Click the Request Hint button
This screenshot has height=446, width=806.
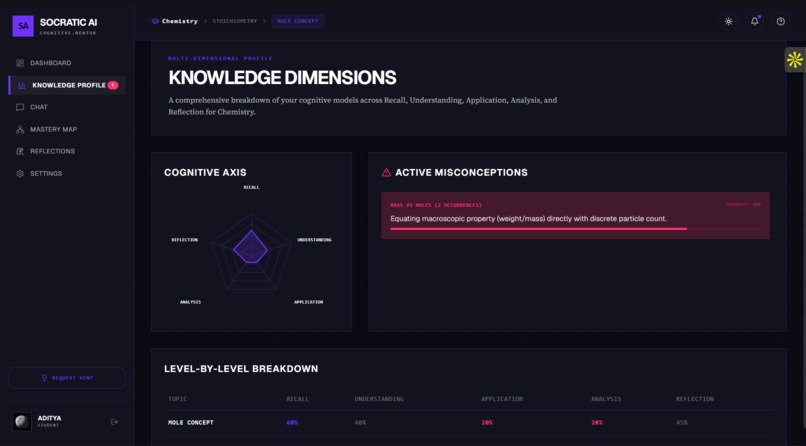pos(67,378)
